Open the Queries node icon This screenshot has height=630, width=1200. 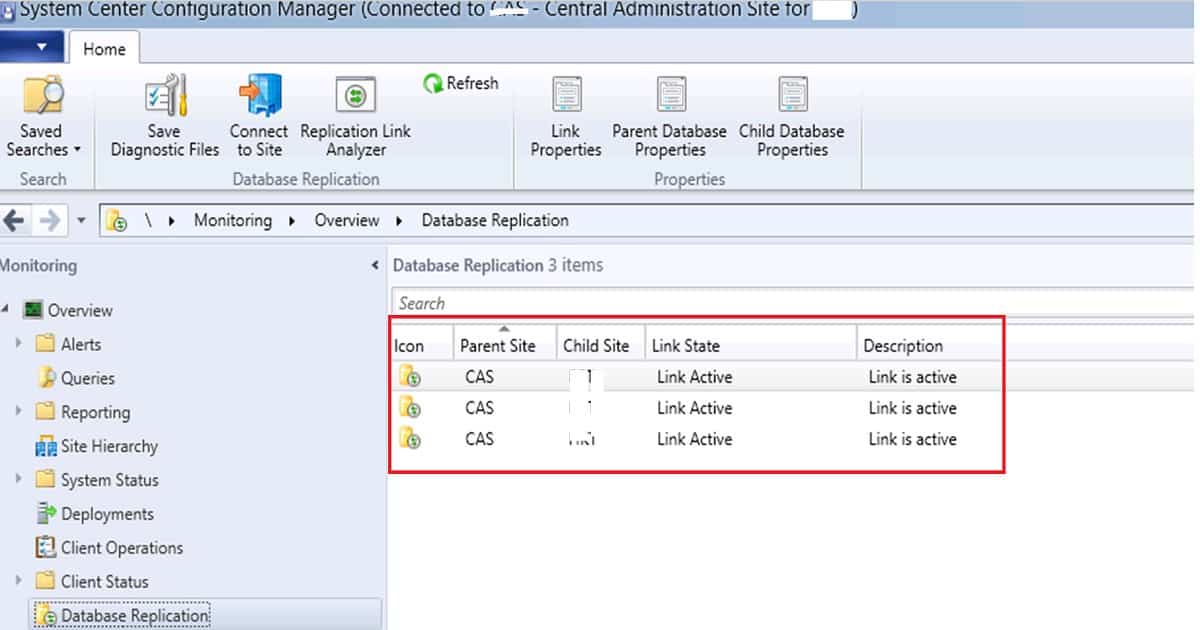pos(45,378)
